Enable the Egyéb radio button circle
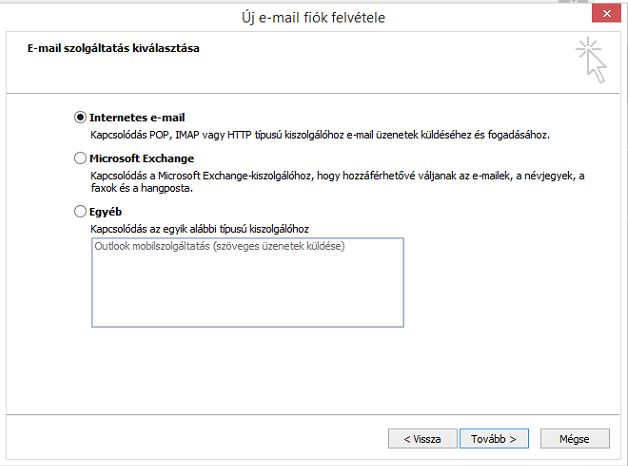Image resolution: width=628 pixels, height=466 pixels. [80, 211]
